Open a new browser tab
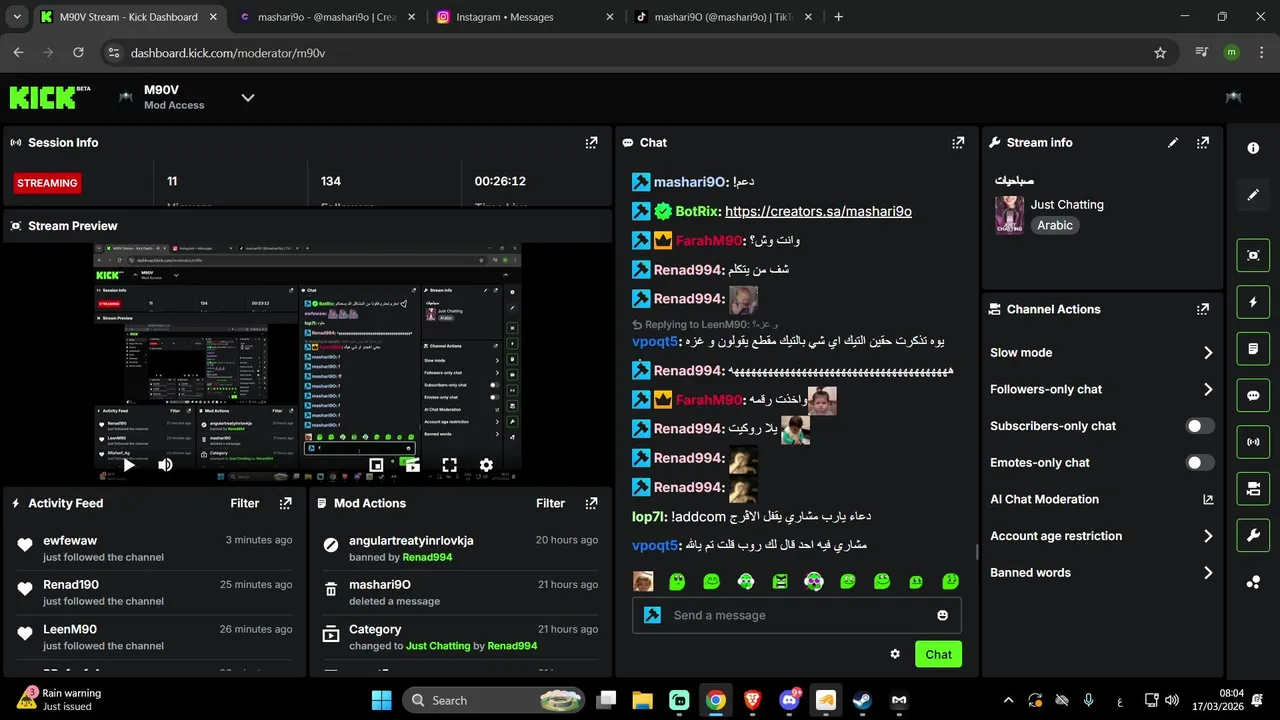 [838, 17]
